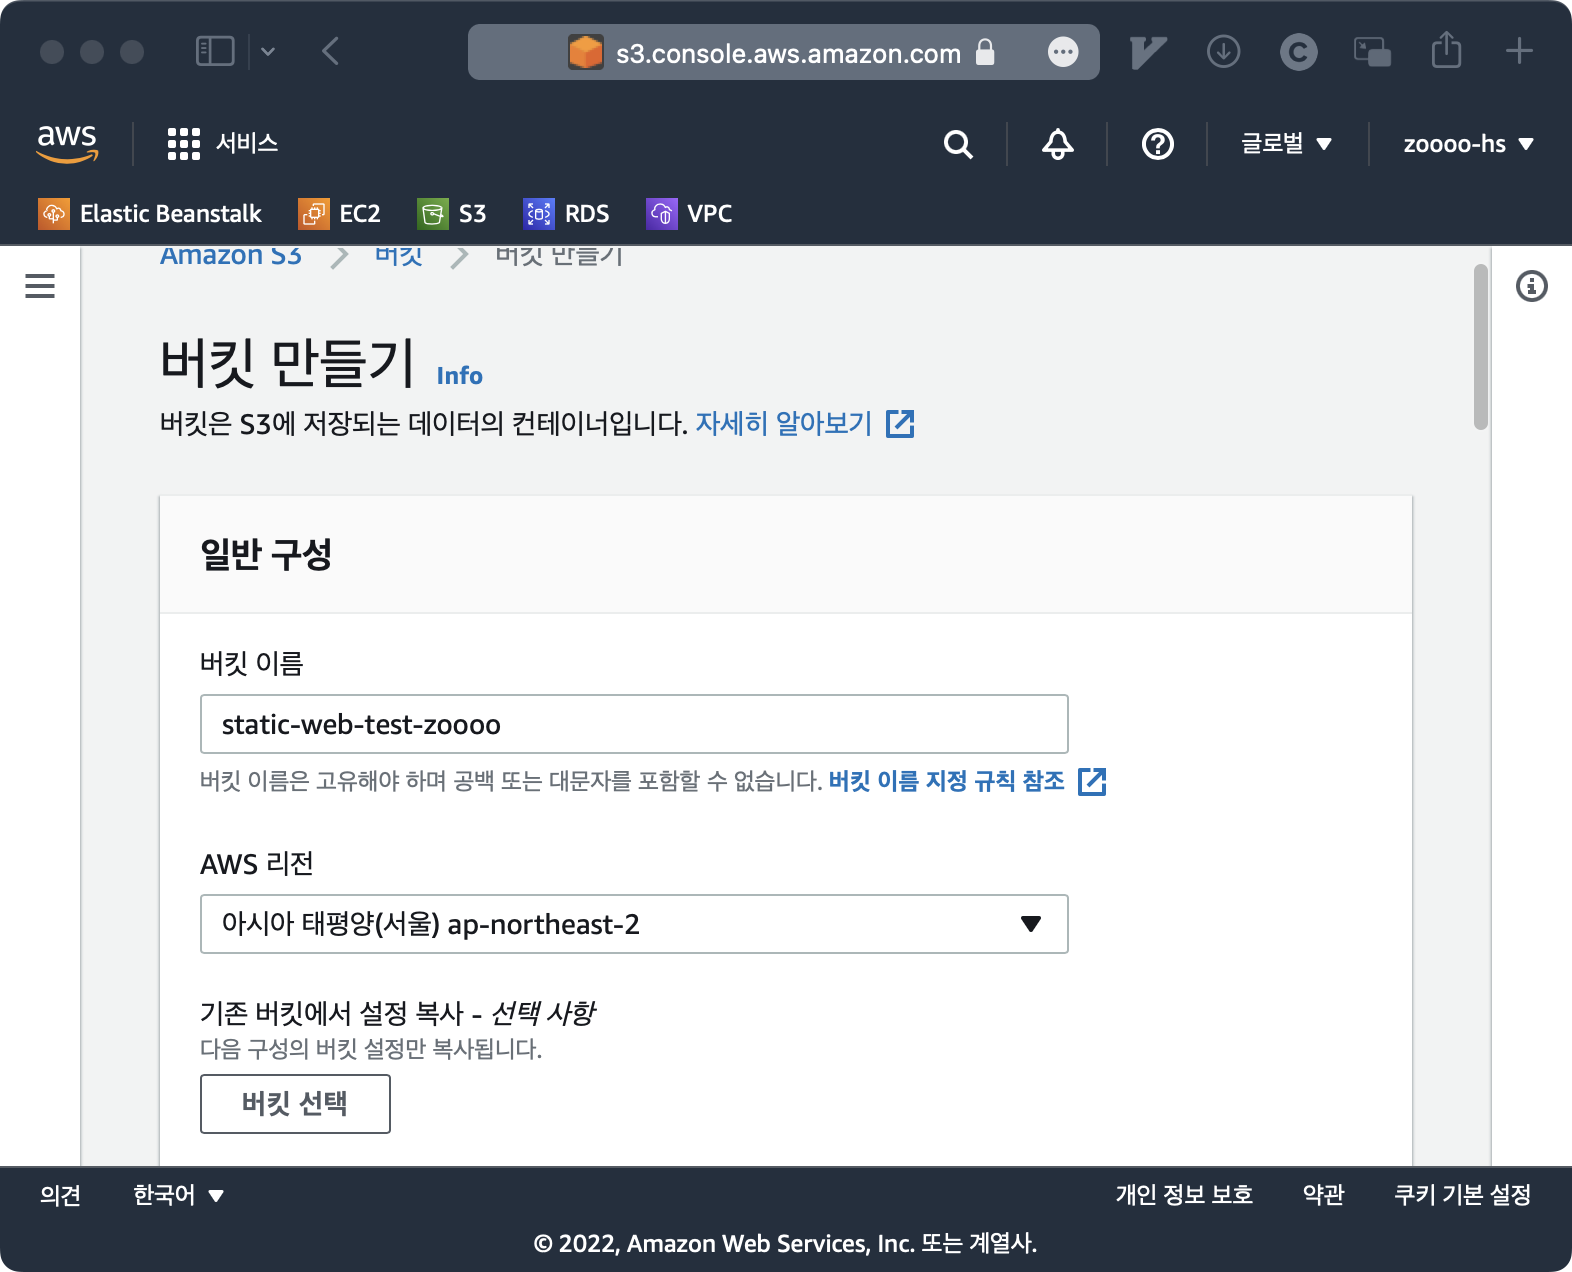
Task: Click the Safari address bar URL
Action: pos(788,53)
